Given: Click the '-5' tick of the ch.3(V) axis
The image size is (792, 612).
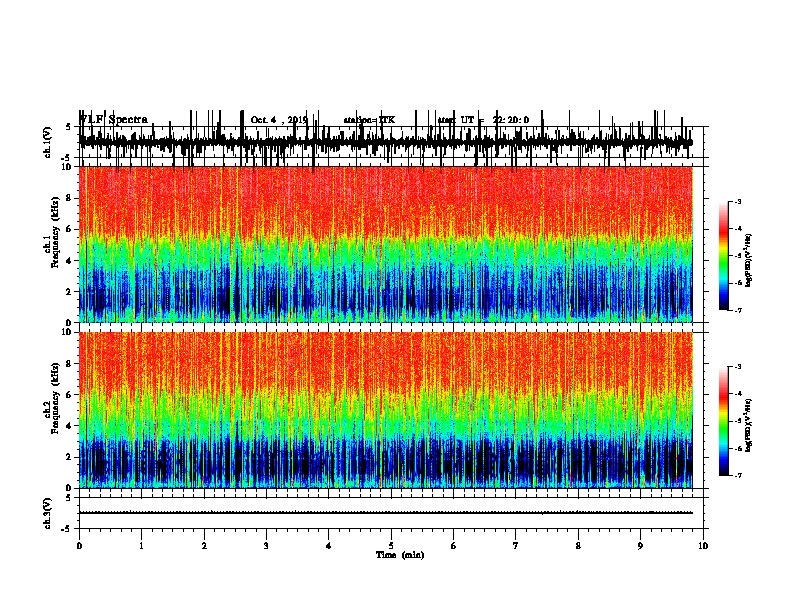Looking at the screenshot, I should pos(67,529).
